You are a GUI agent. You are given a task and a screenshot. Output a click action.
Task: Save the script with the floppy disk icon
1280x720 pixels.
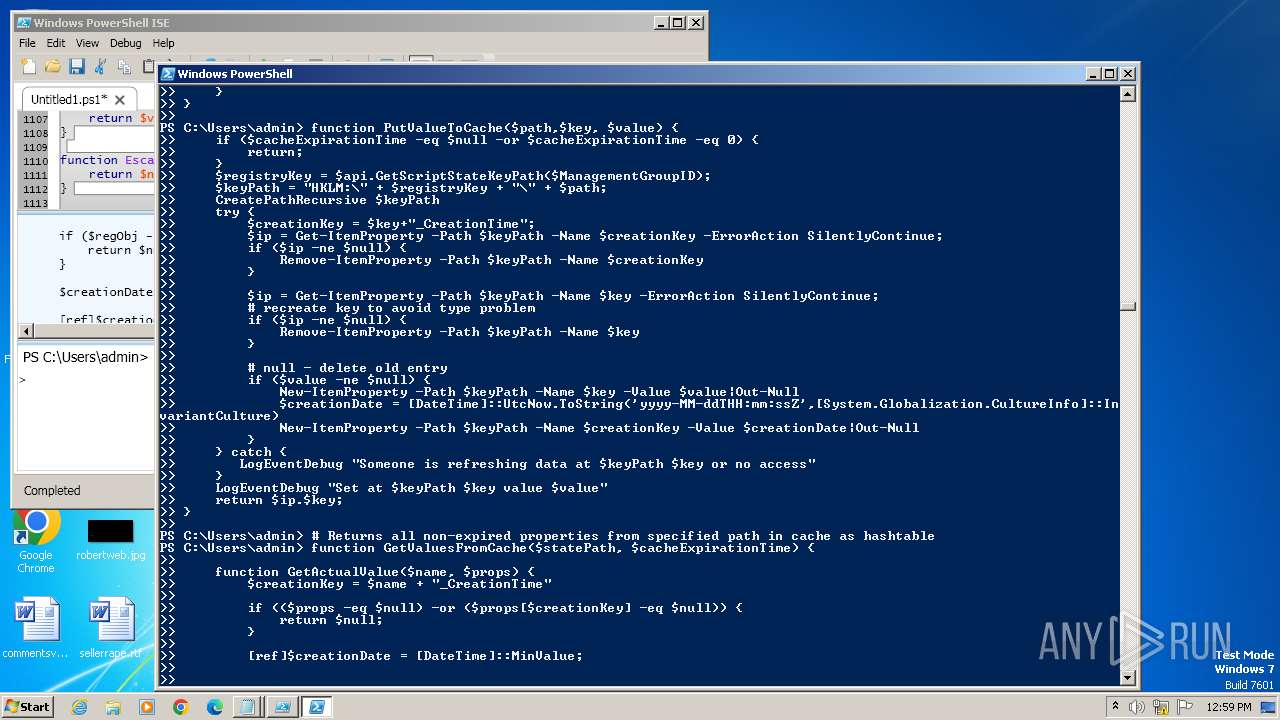(76, 66)
